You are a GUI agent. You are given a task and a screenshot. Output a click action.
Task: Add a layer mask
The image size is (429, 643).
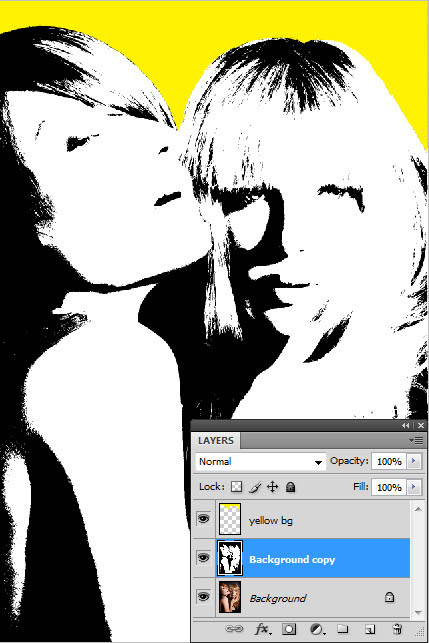(289, 629)
